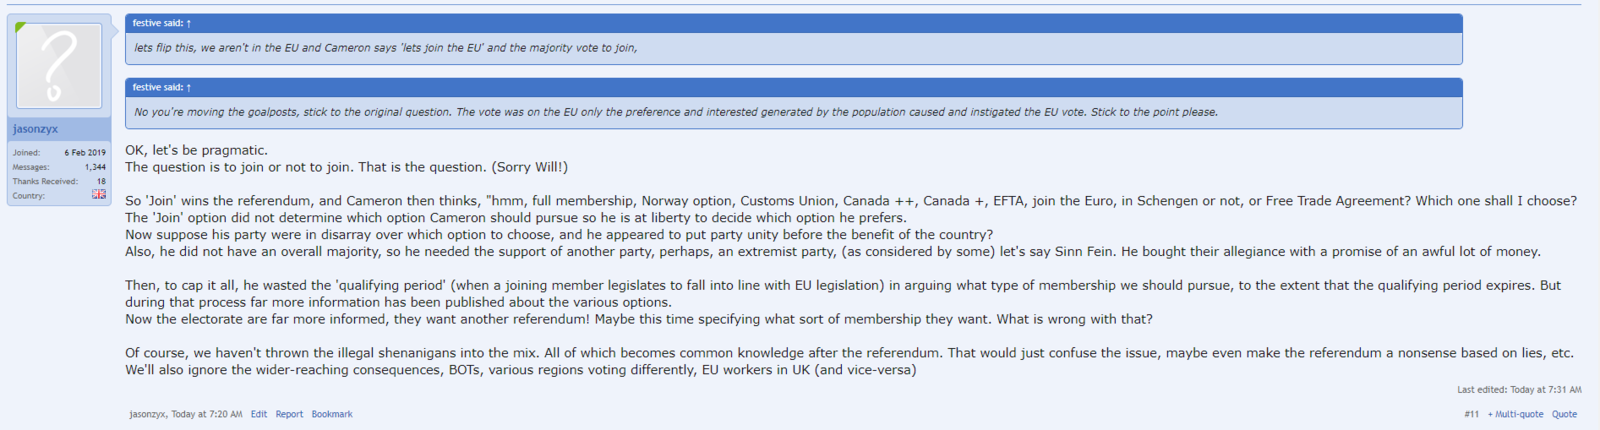The image size is (1600, 430).
Task: Report the post by jasonzyx
Action: tap(289, 414)
